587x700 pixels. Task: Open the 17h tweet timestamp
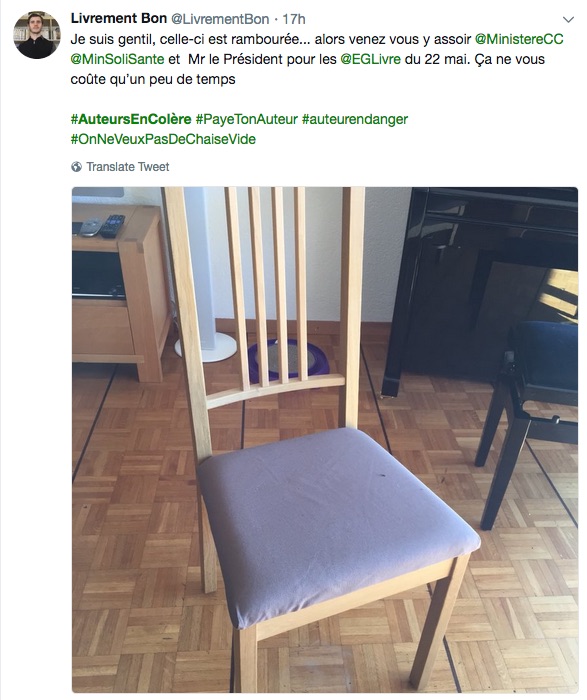[x=294, y=19]
